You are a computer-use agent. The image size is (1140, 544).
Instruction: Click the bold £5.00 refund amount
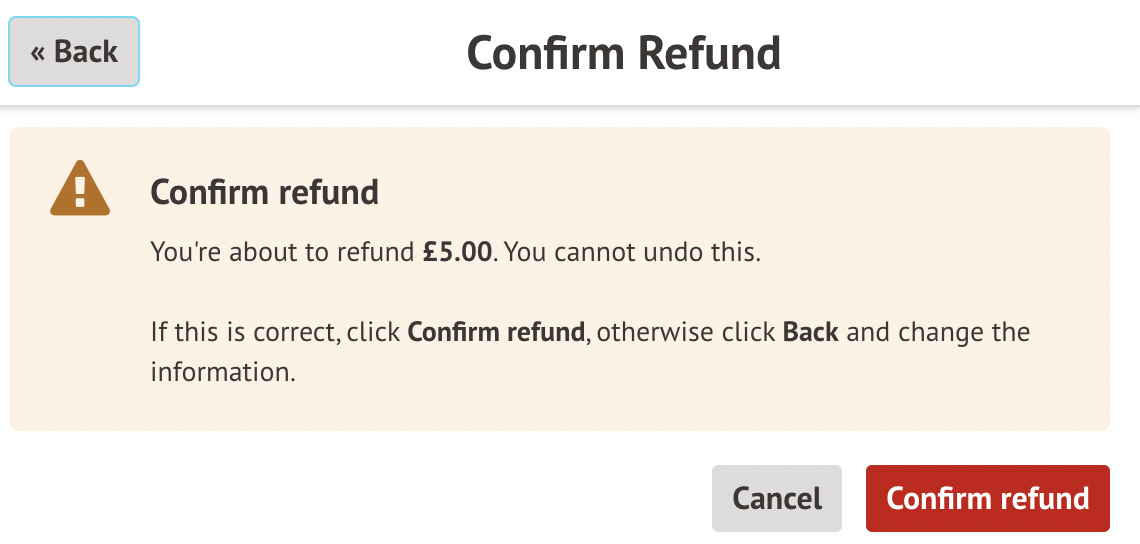(458, 252)
